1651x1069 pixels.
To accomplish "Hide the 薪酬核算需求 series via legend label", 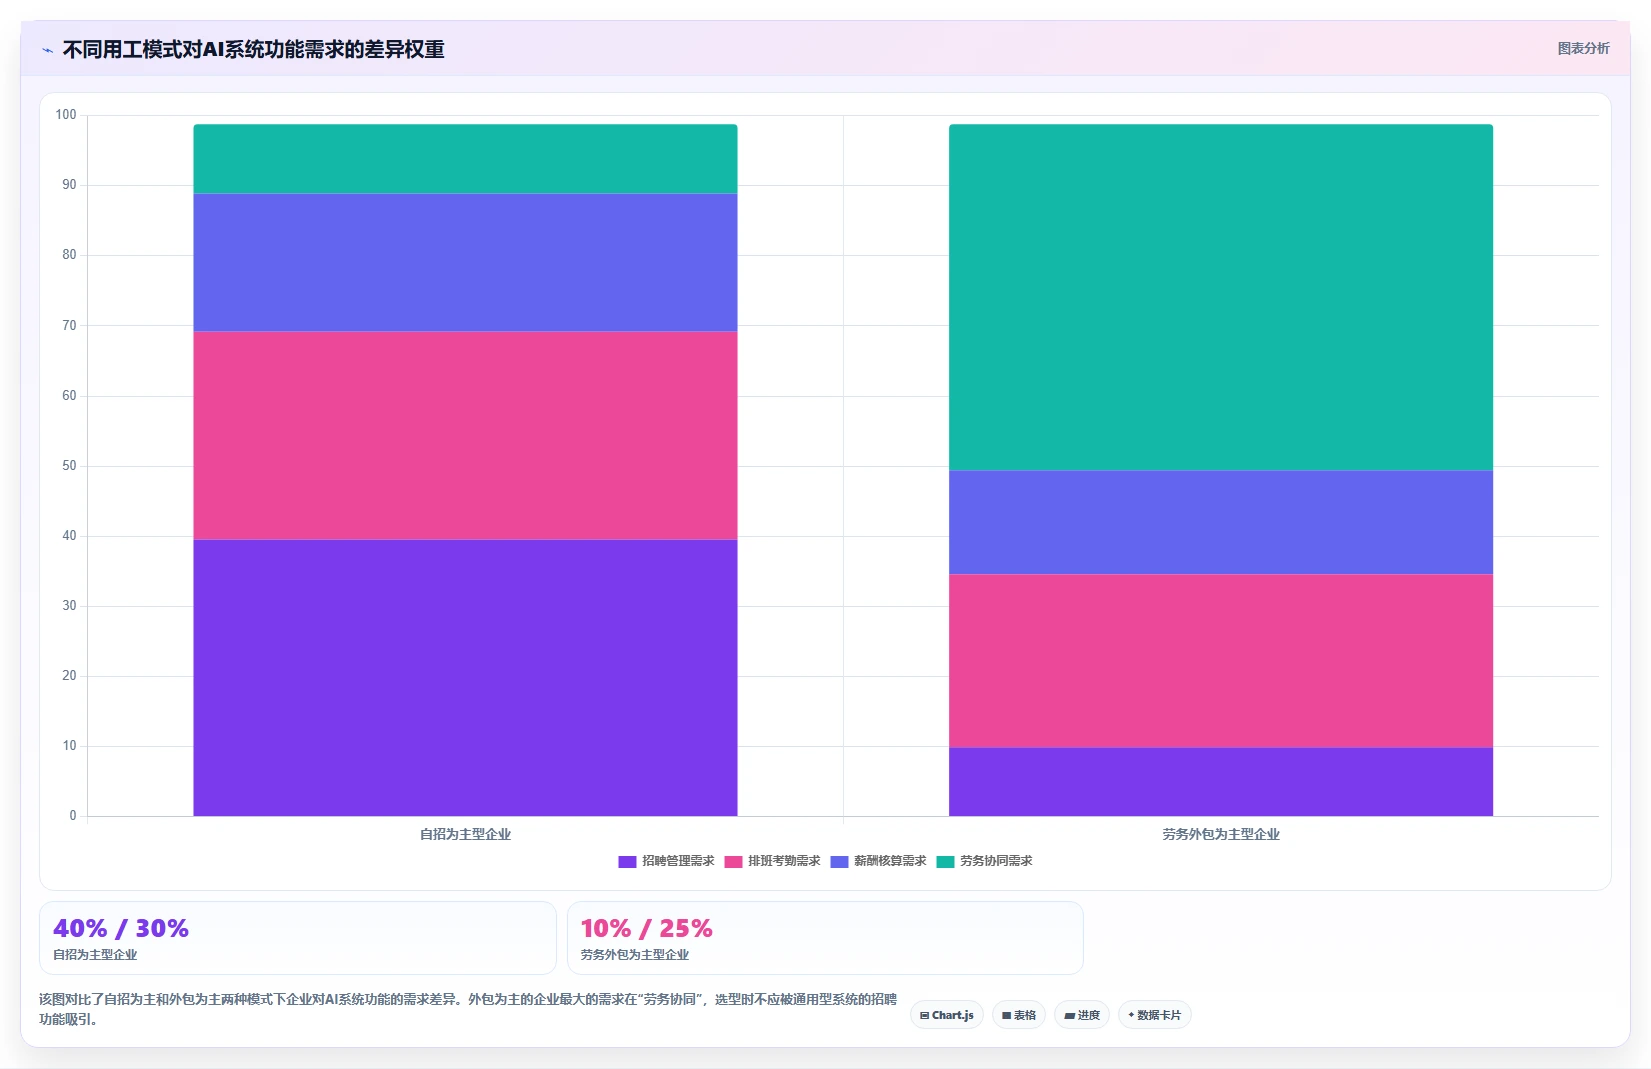I will pos(890,861).
